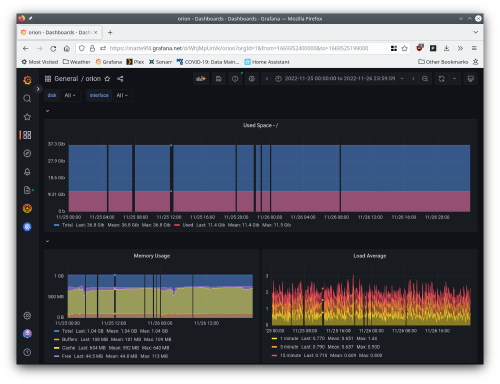The image size is (500, 384).
Task: Save the dashboard with the disk icon
Action: point(219,79)
